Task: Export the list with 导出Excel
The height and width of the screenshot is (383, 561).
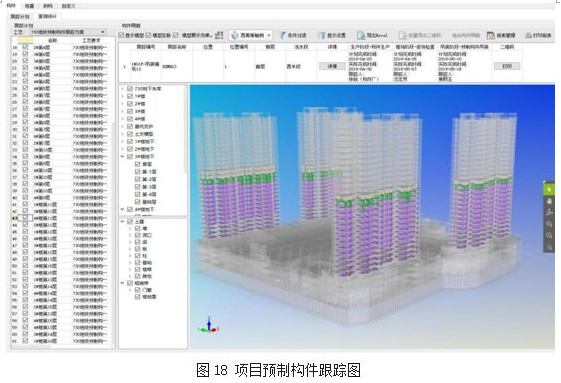Action: click(372, 35)
